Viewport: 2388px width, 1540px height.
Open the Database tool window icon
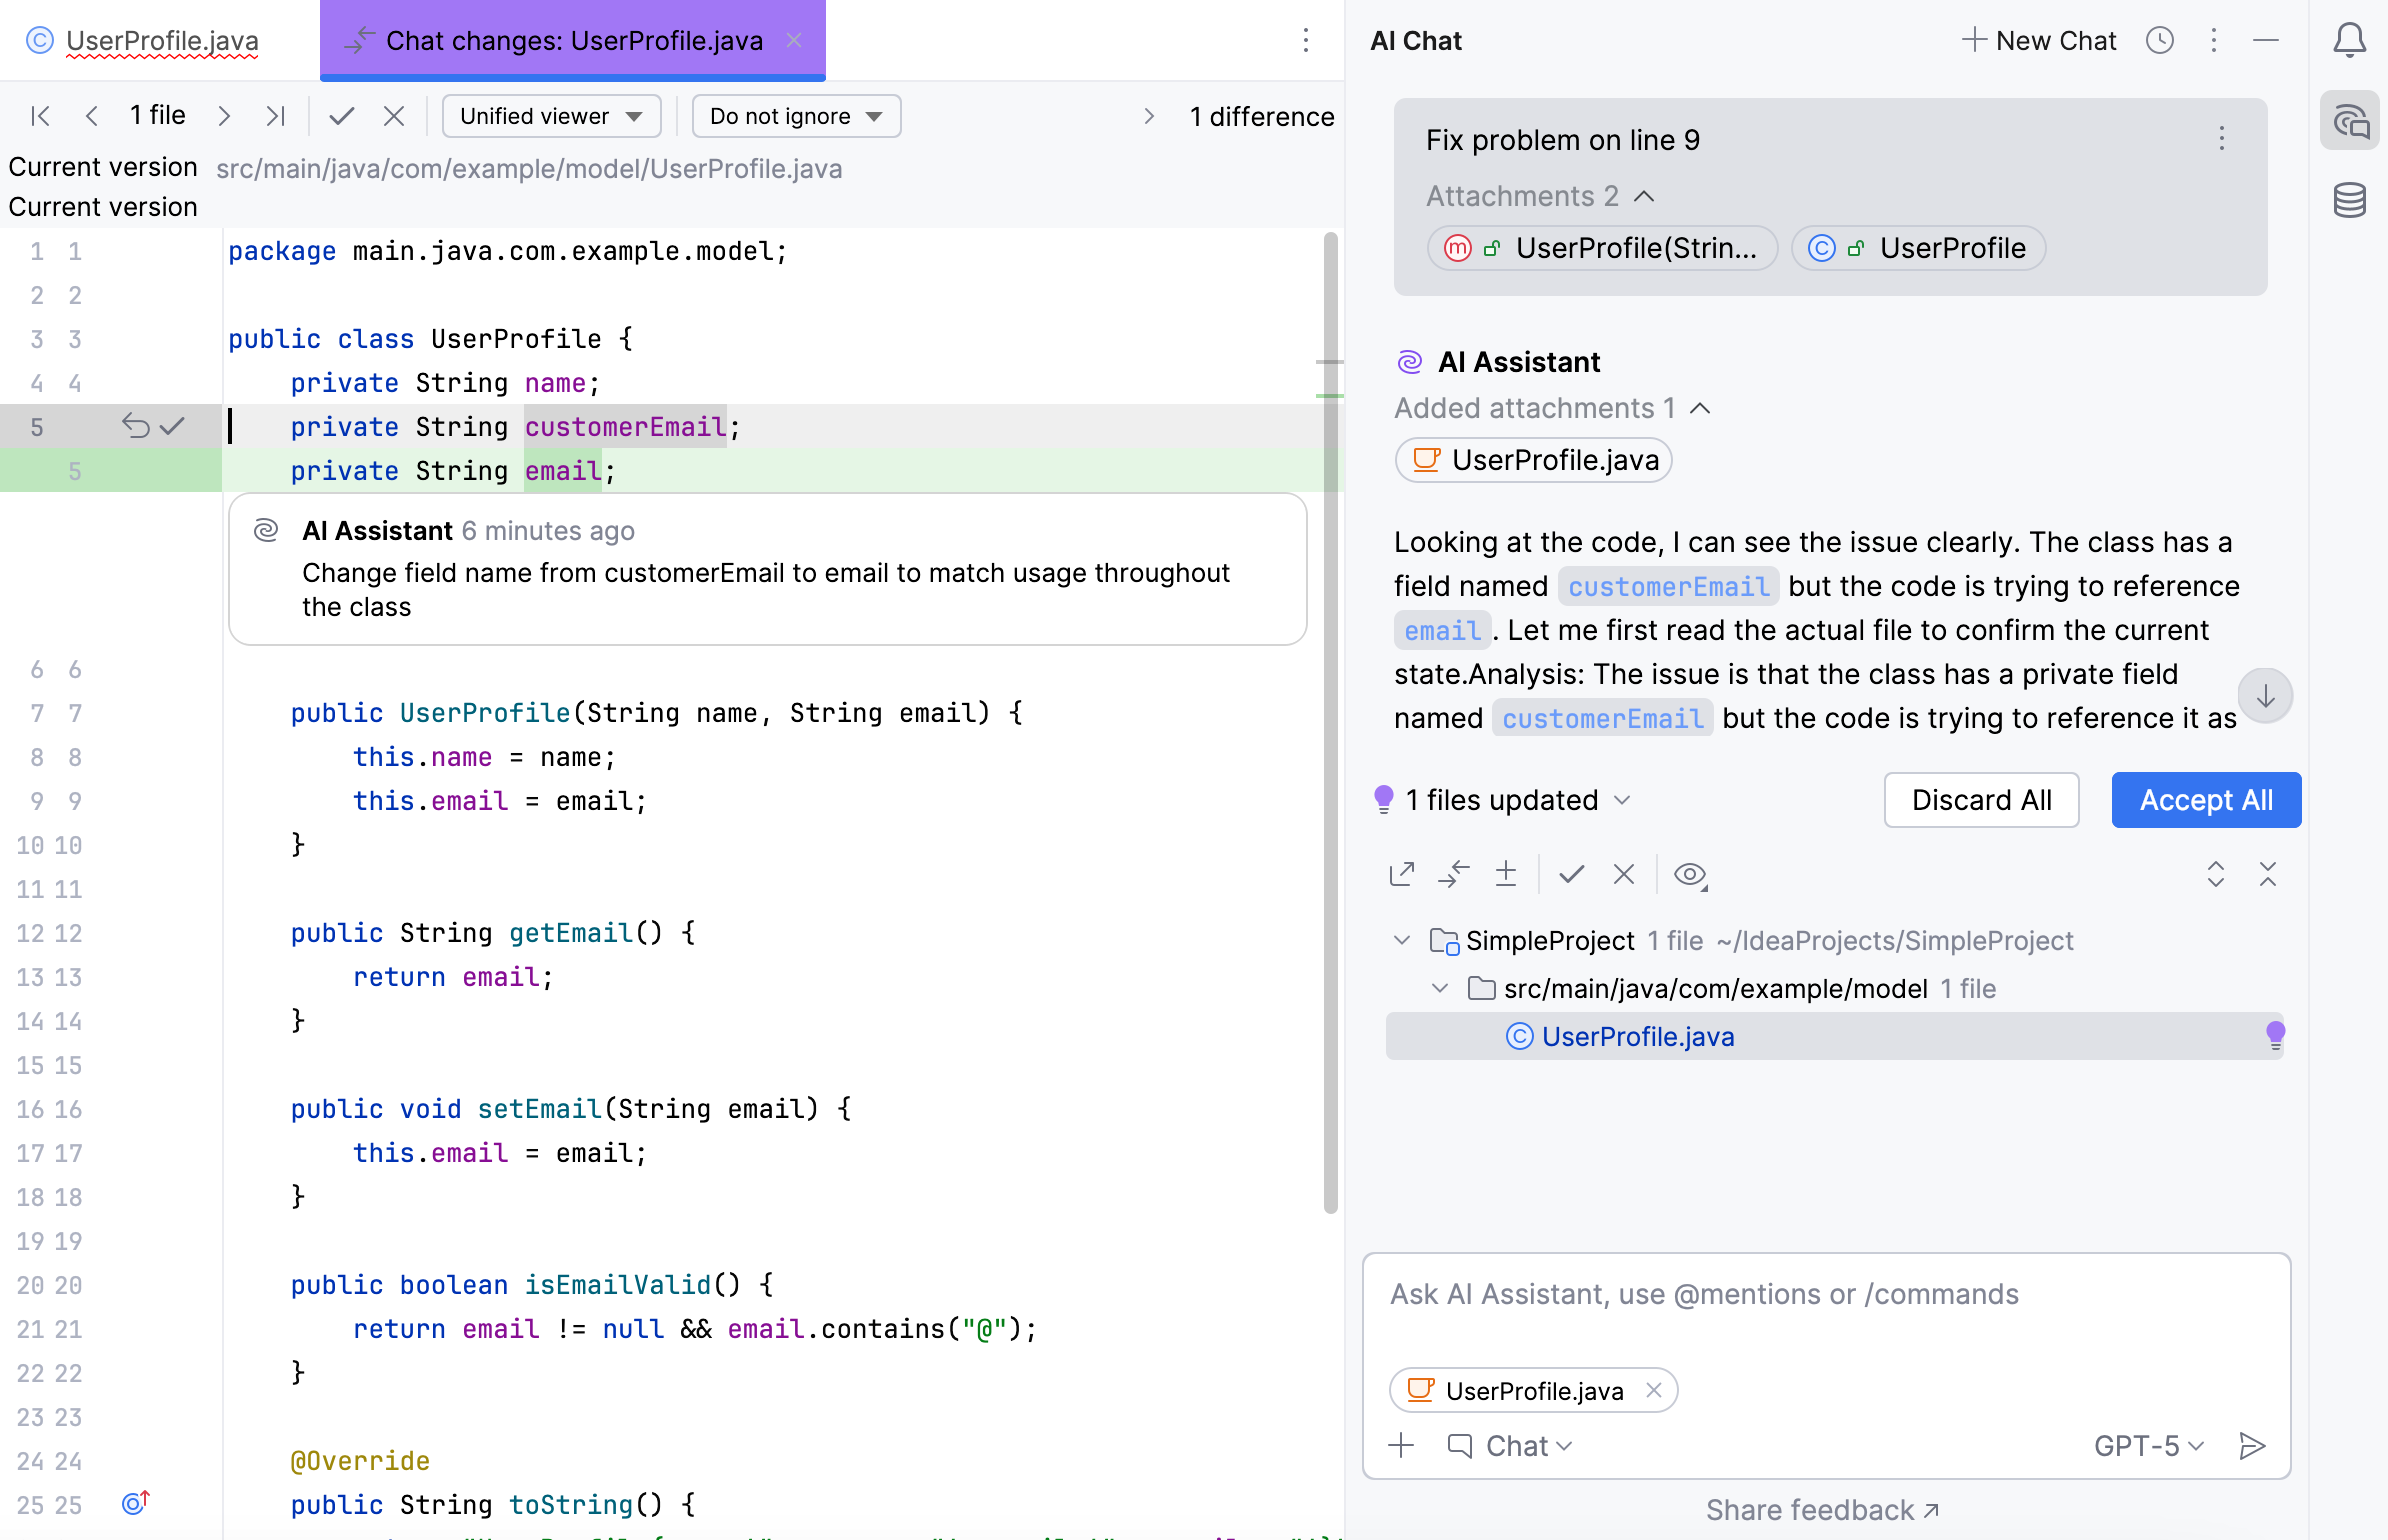point(2349,200)
